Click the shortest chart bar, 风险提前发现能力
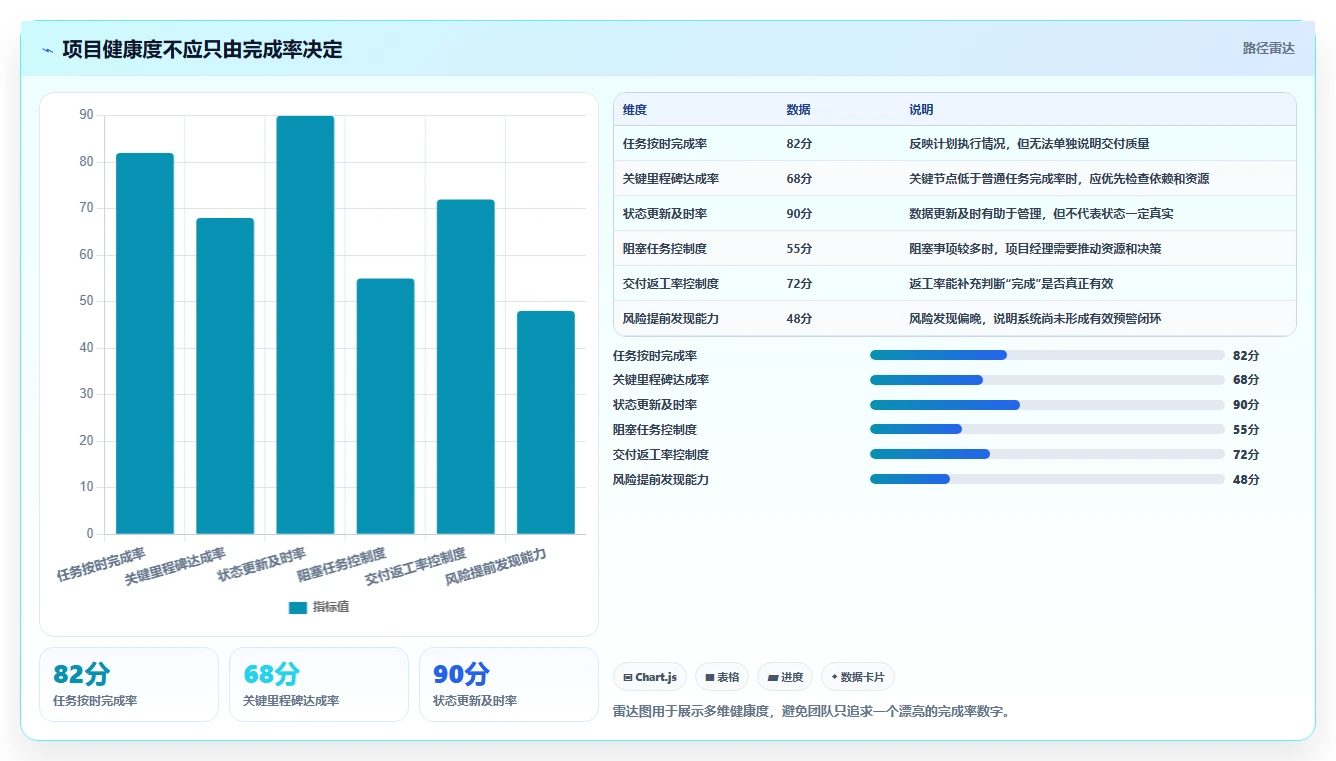Image resolution: width=1336 pixels, height=761 pixels. [x=546, y=422]
